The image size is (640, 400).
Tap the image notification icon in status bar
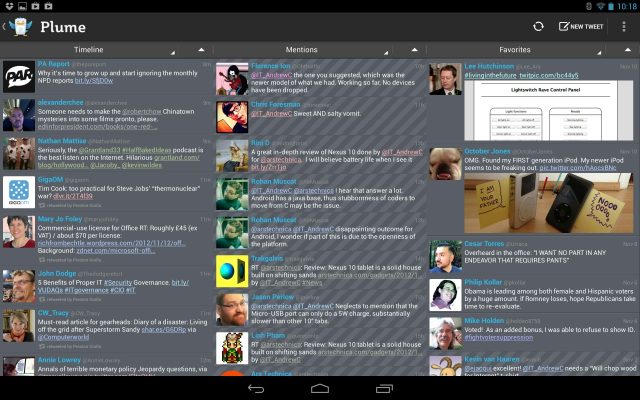tap(22, 6)
